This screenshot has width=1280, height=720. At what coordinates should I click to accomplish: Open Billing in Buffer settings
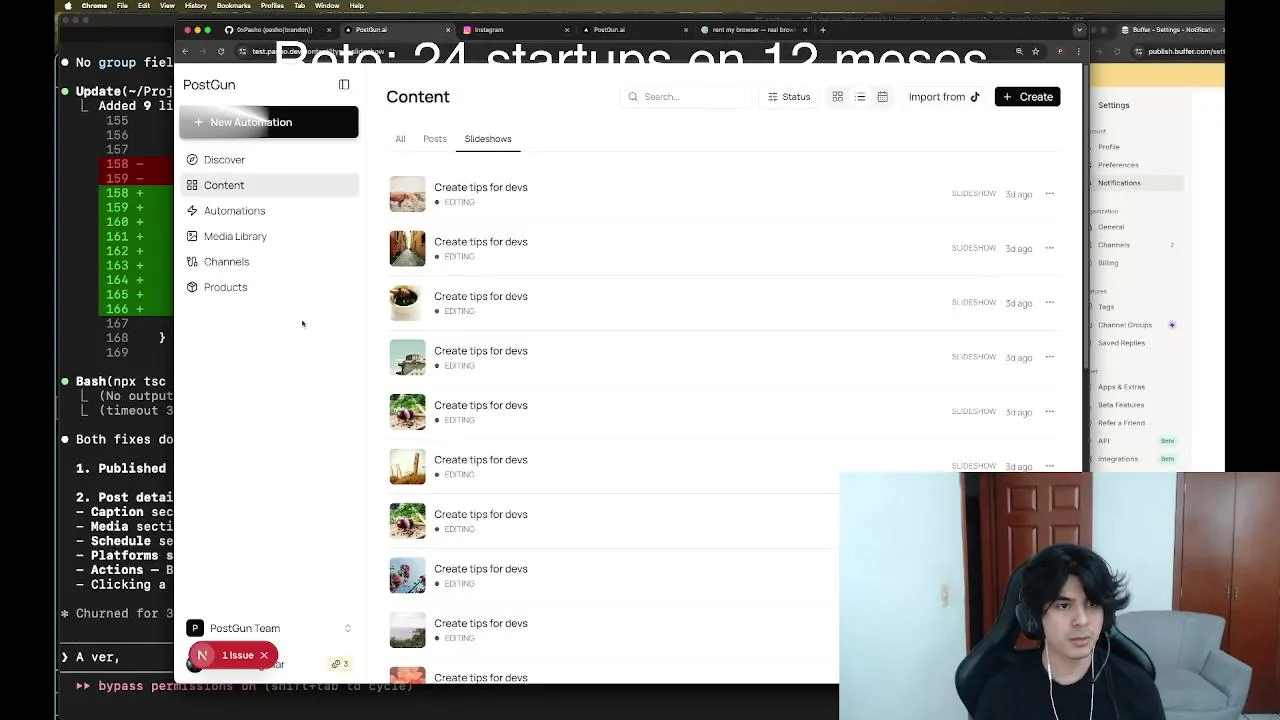click(1108, 263)
